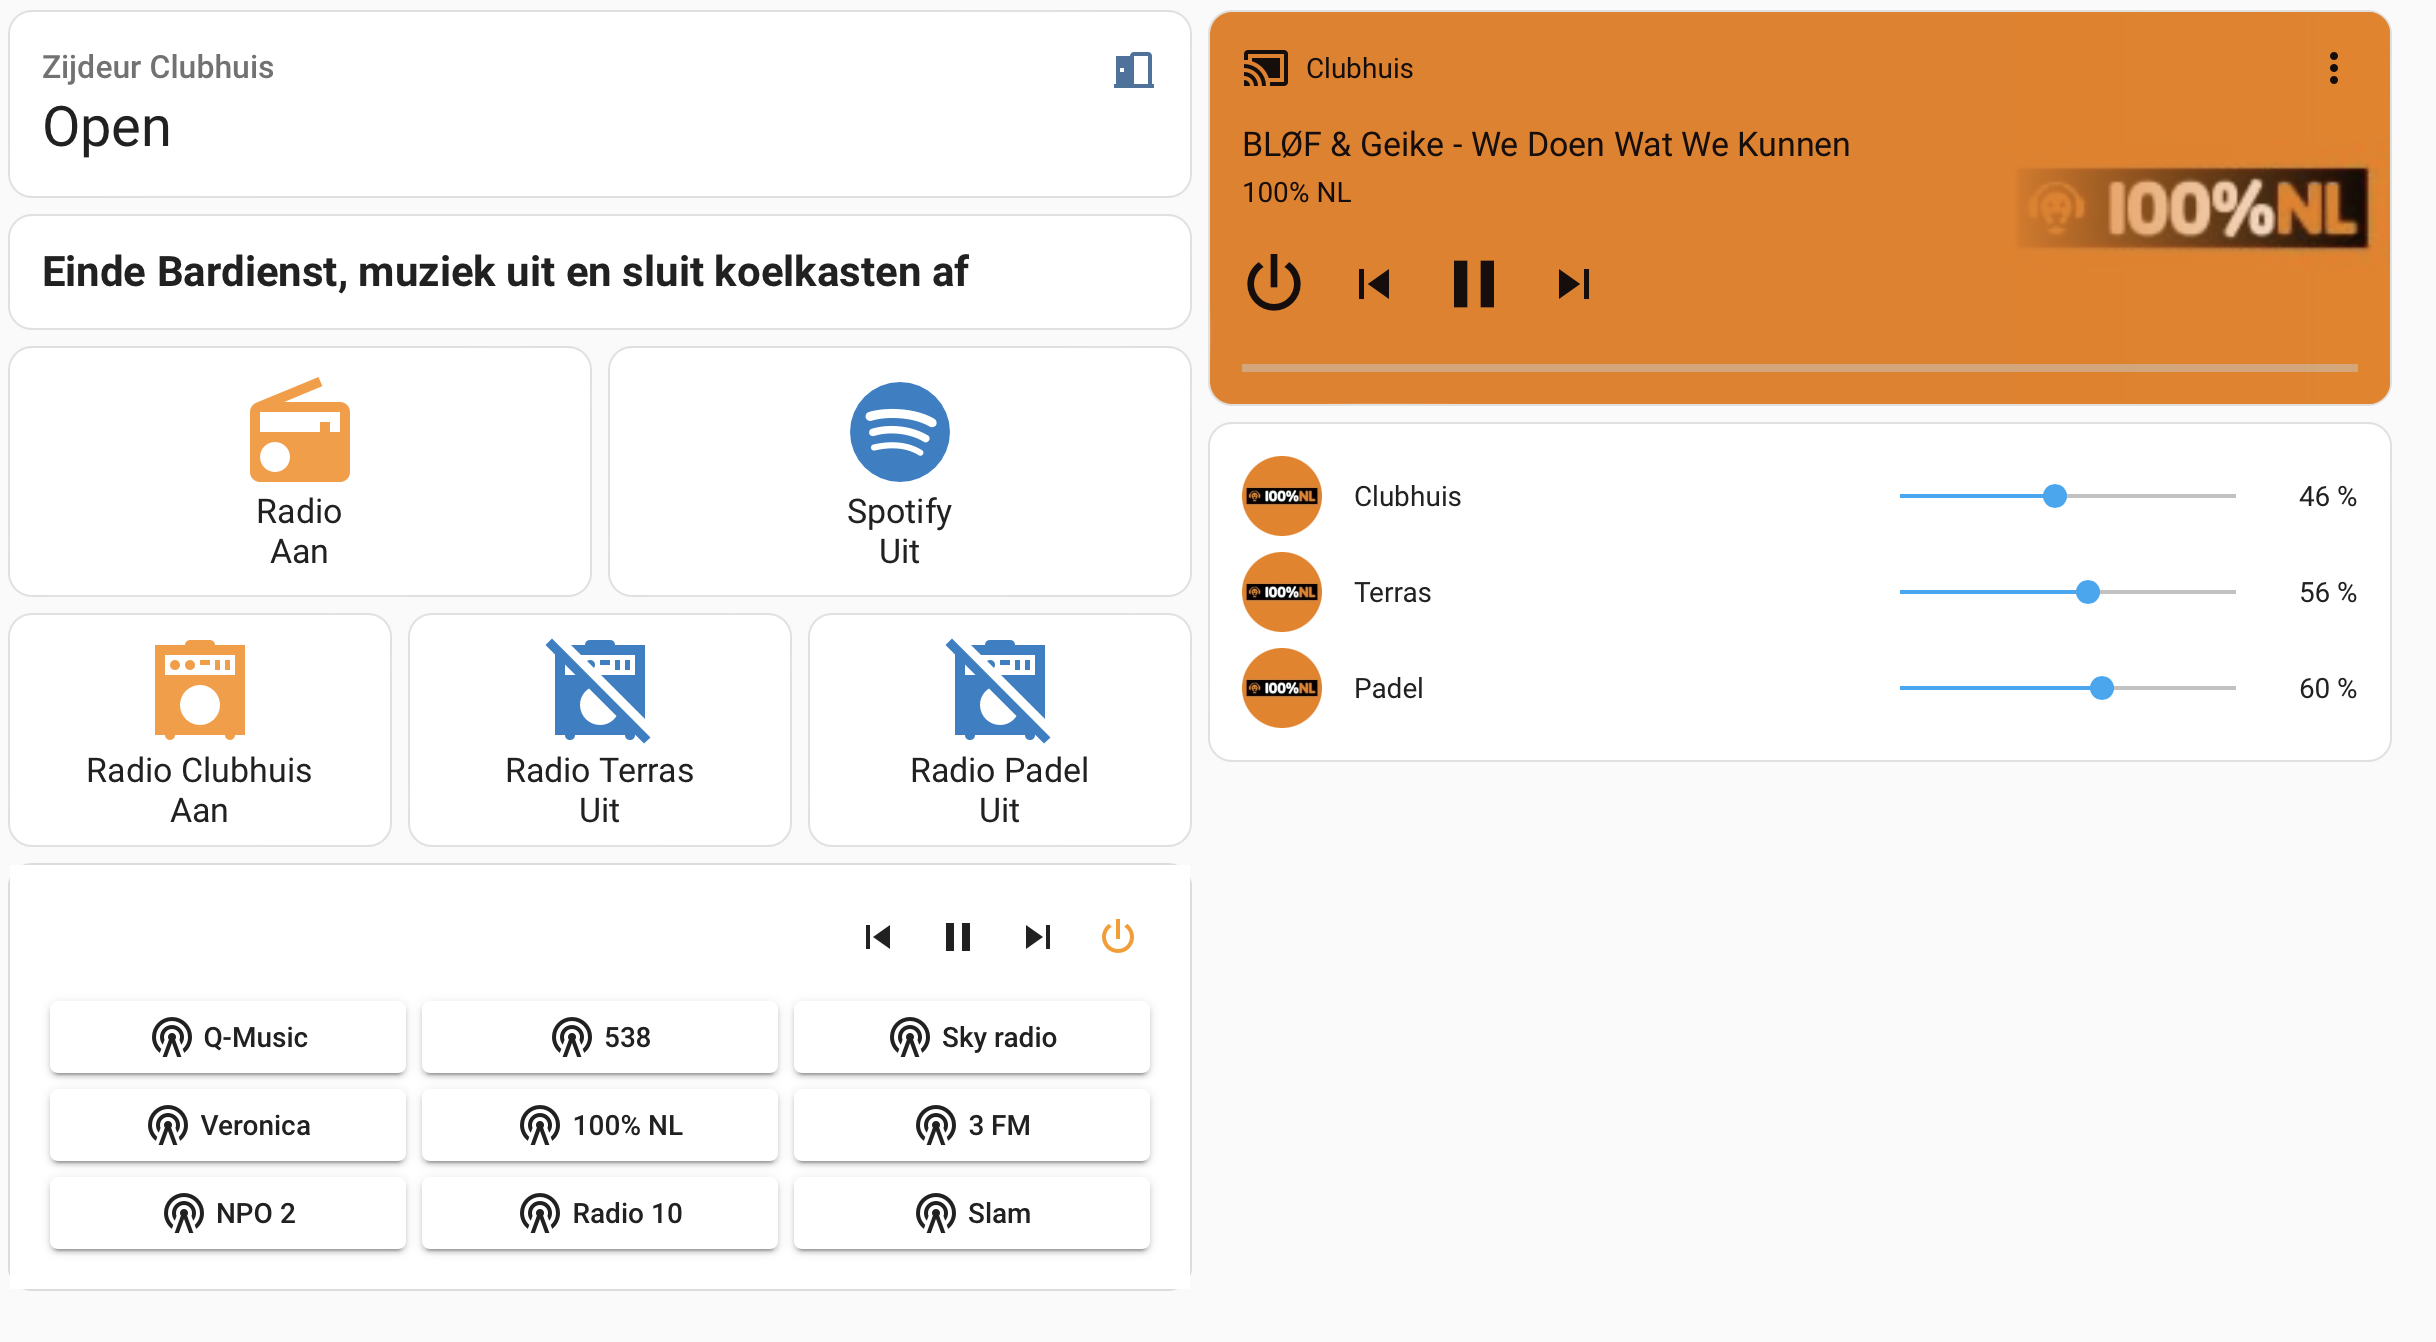This screenshot has width=2436, height=1342.
Task: Open the Zijdeur Clubhuis door sensor icon
Action: [1133, 70]
